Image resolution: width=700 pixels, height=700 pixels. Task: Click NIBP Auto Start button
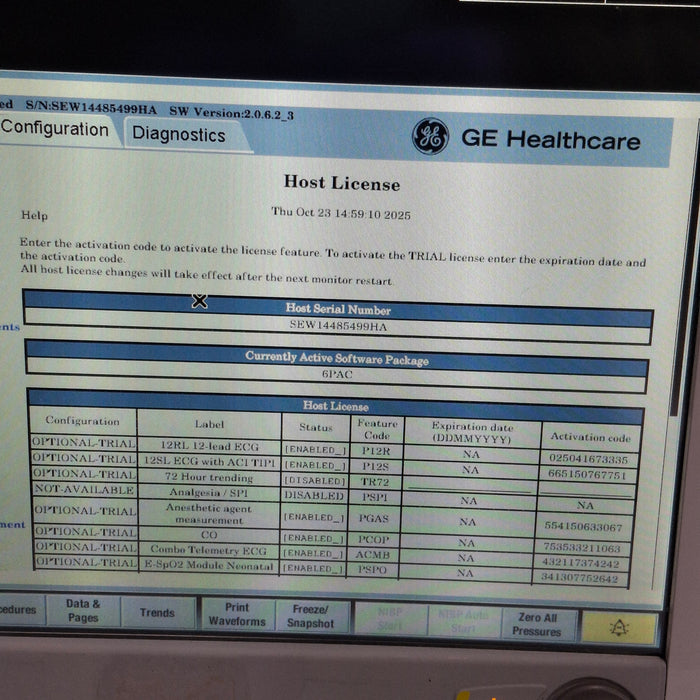click(463, 621)
